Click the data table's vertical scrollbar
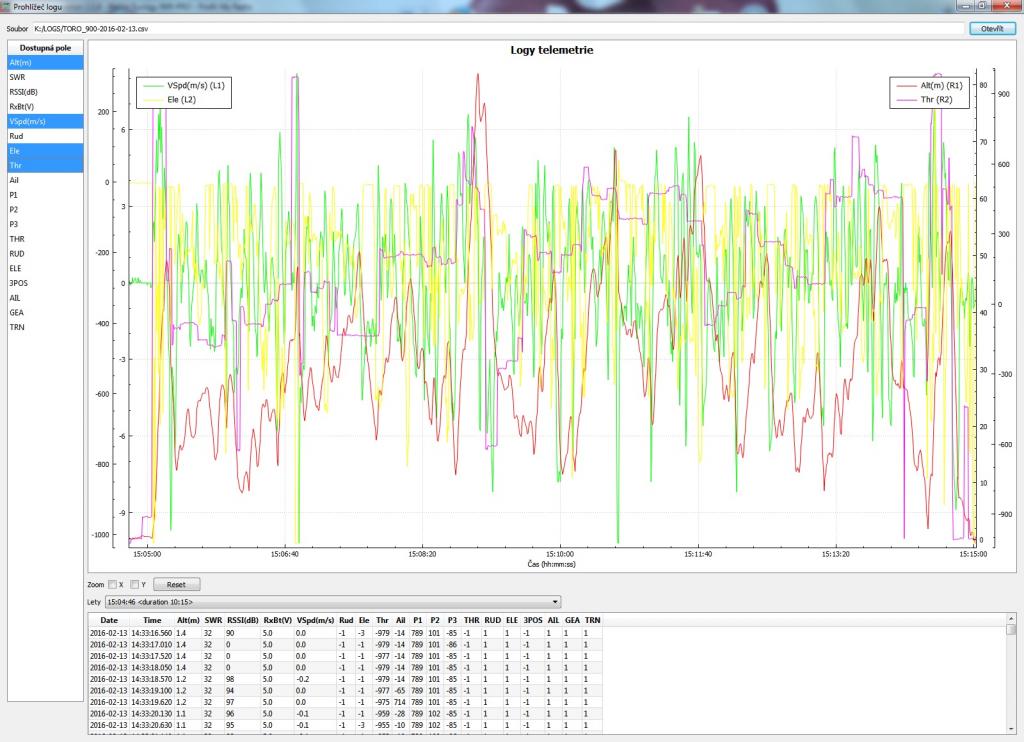 (1011, 680)
